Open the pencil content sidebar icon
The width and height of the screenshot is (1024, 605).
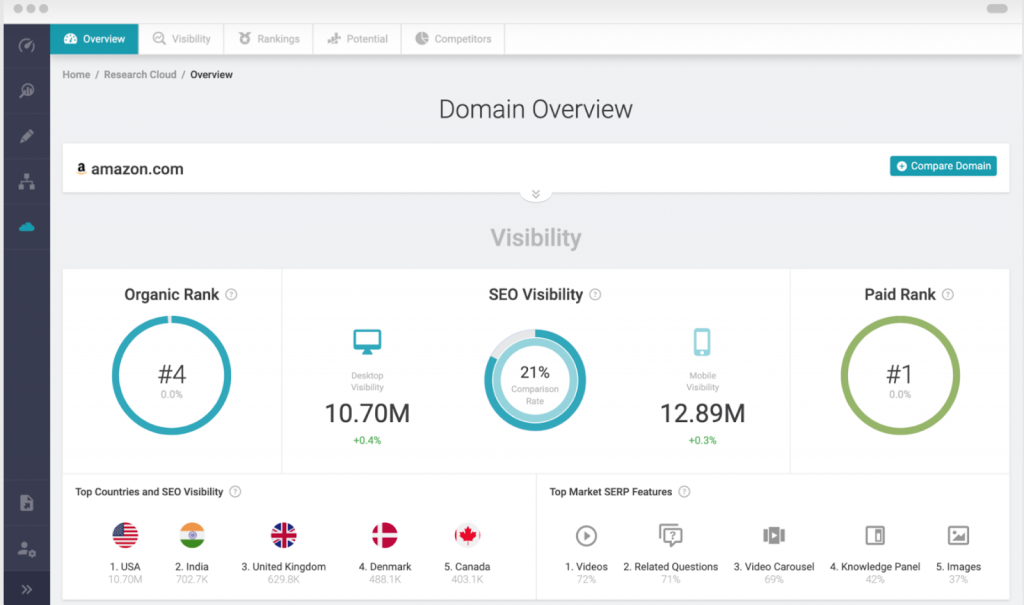click(27, 136)
